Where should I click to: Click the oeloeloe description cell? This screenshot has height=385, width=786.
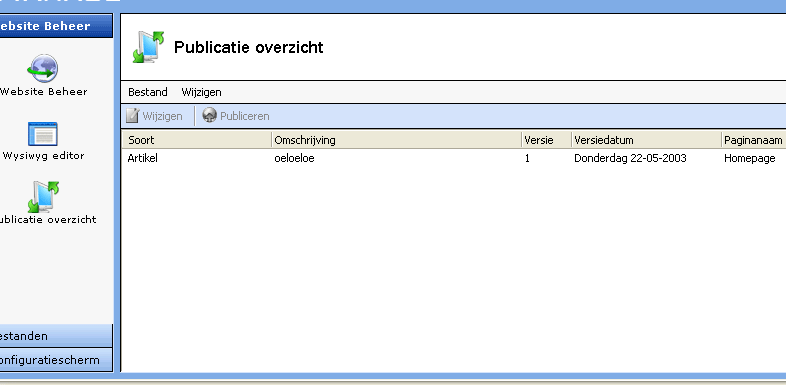click(x=295, y=158)
